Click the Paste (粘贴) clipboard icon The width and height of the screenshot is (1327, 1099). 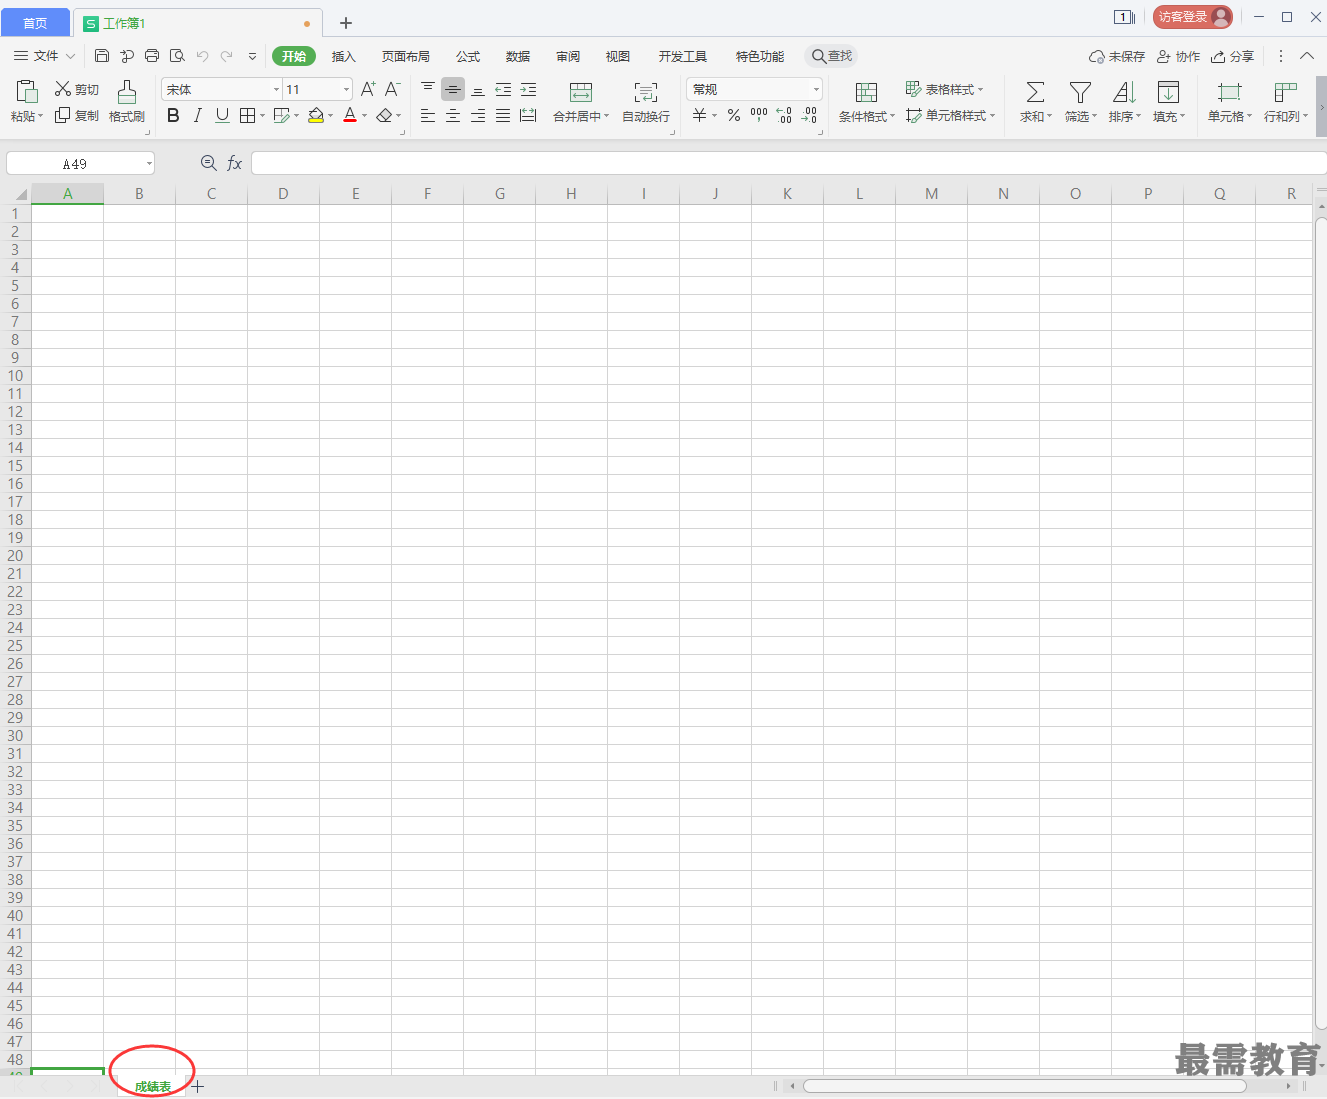(x=27, y=92)
